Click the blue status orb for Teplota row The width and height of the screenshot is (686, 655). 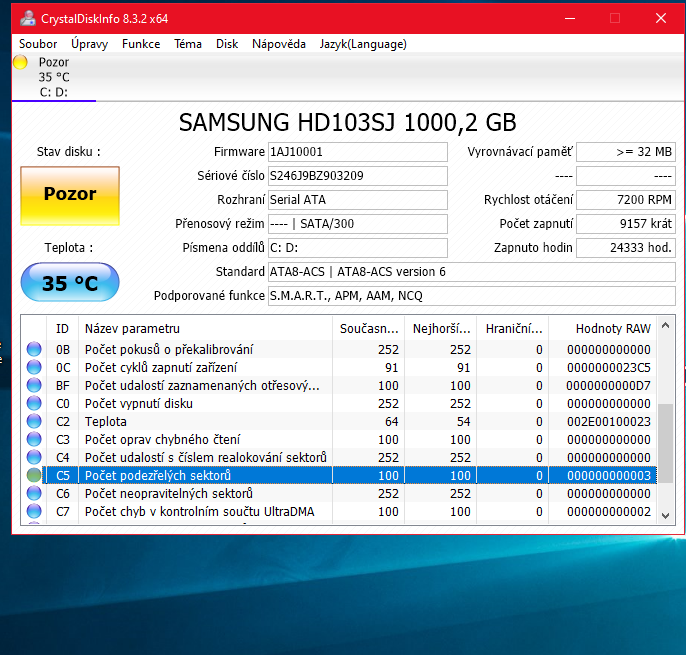pyautogui.click(x=34, y=422)
